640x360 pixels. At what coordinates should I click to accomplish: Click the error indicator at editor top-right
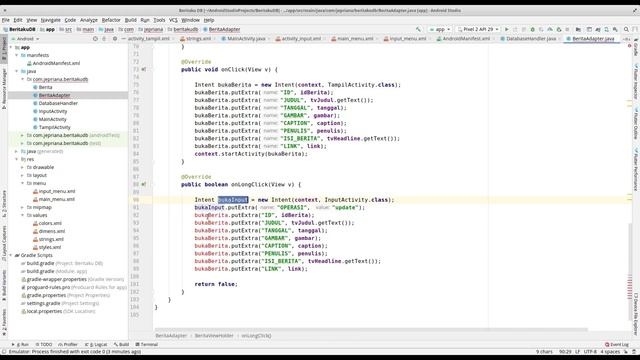629,46
